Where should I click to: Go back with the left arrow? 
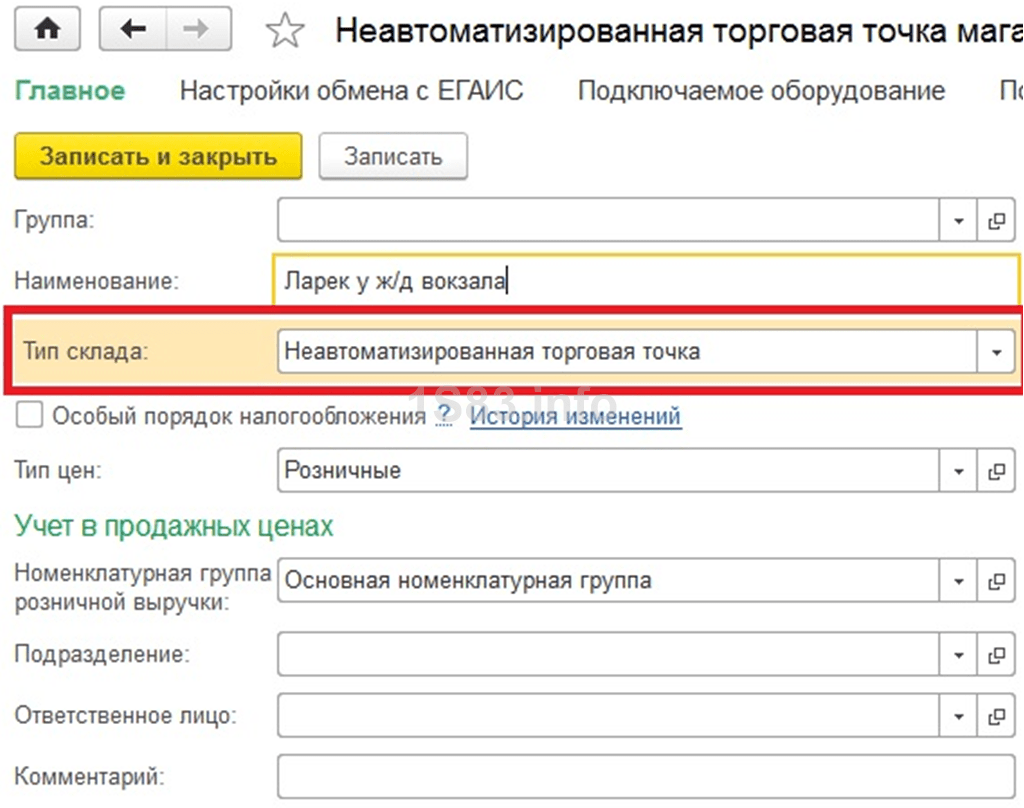click(132, 29)
